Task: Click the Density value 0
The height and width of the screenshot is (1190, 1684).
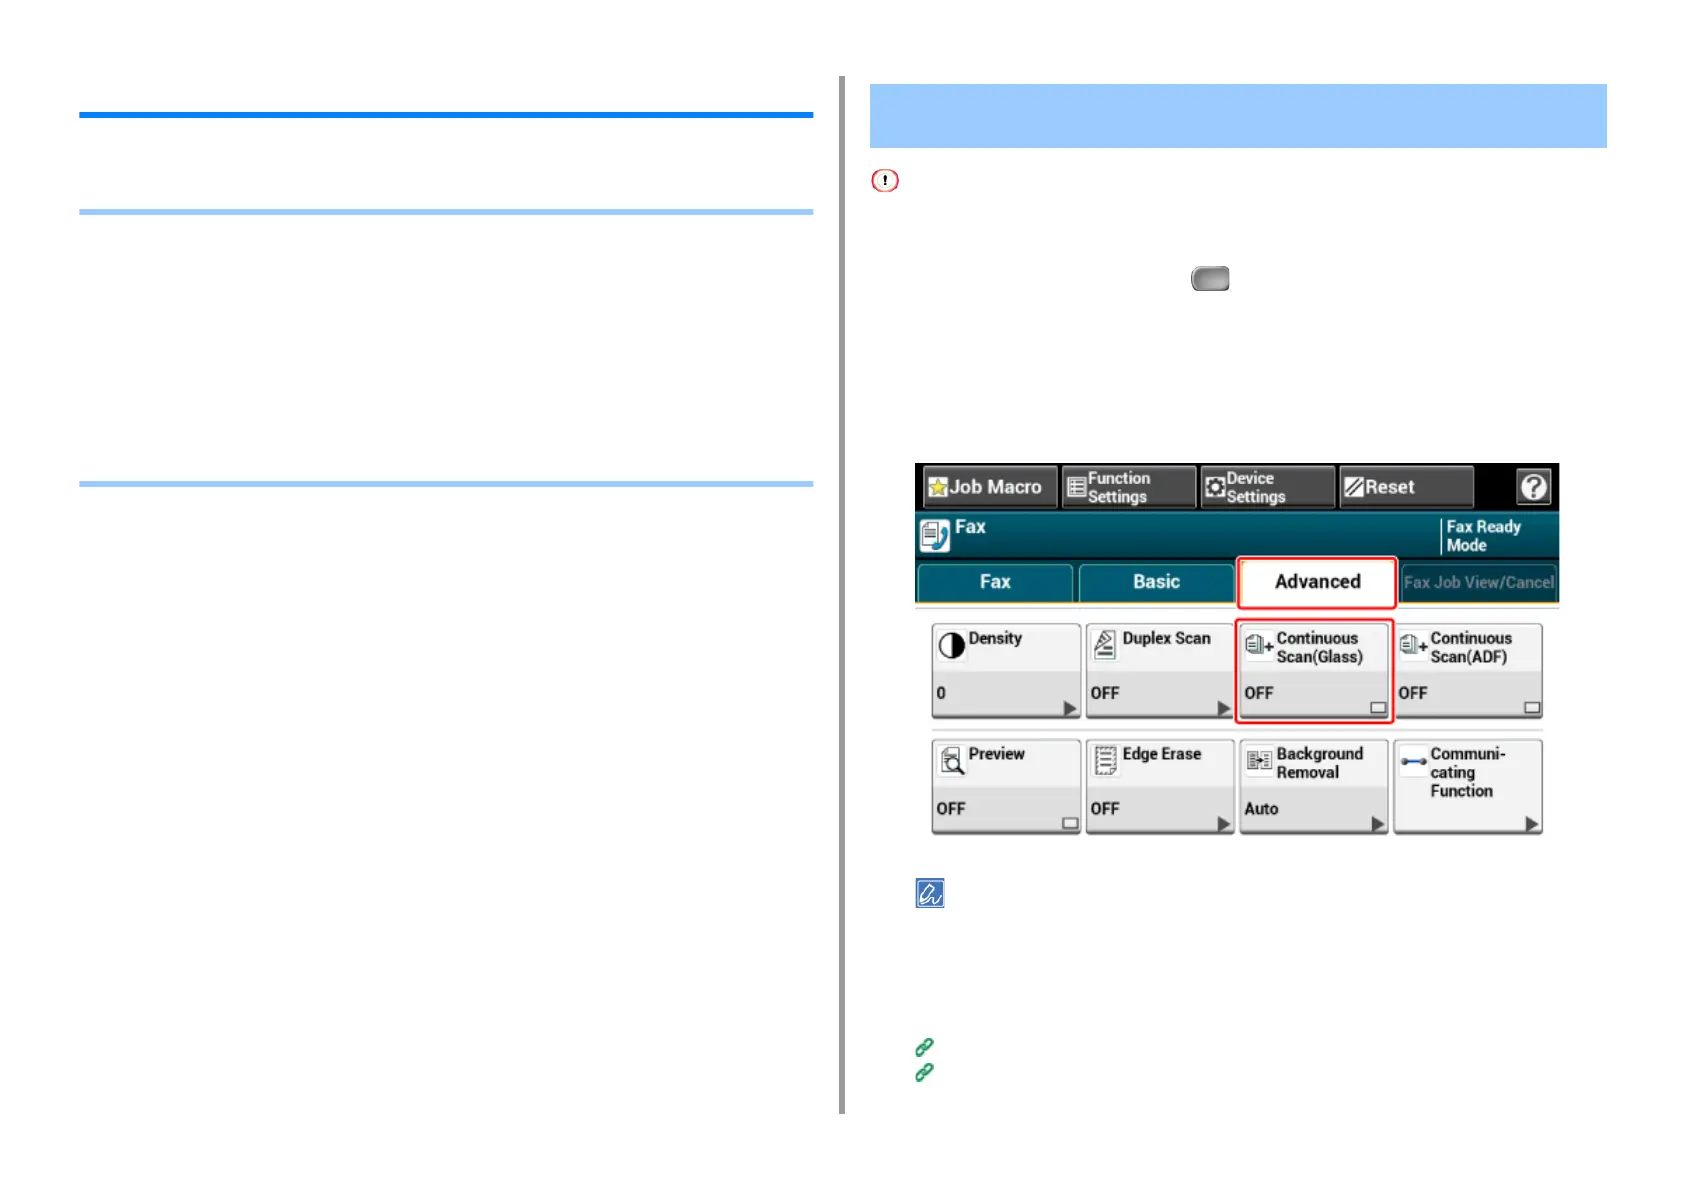Action: (x=941, y=693)
